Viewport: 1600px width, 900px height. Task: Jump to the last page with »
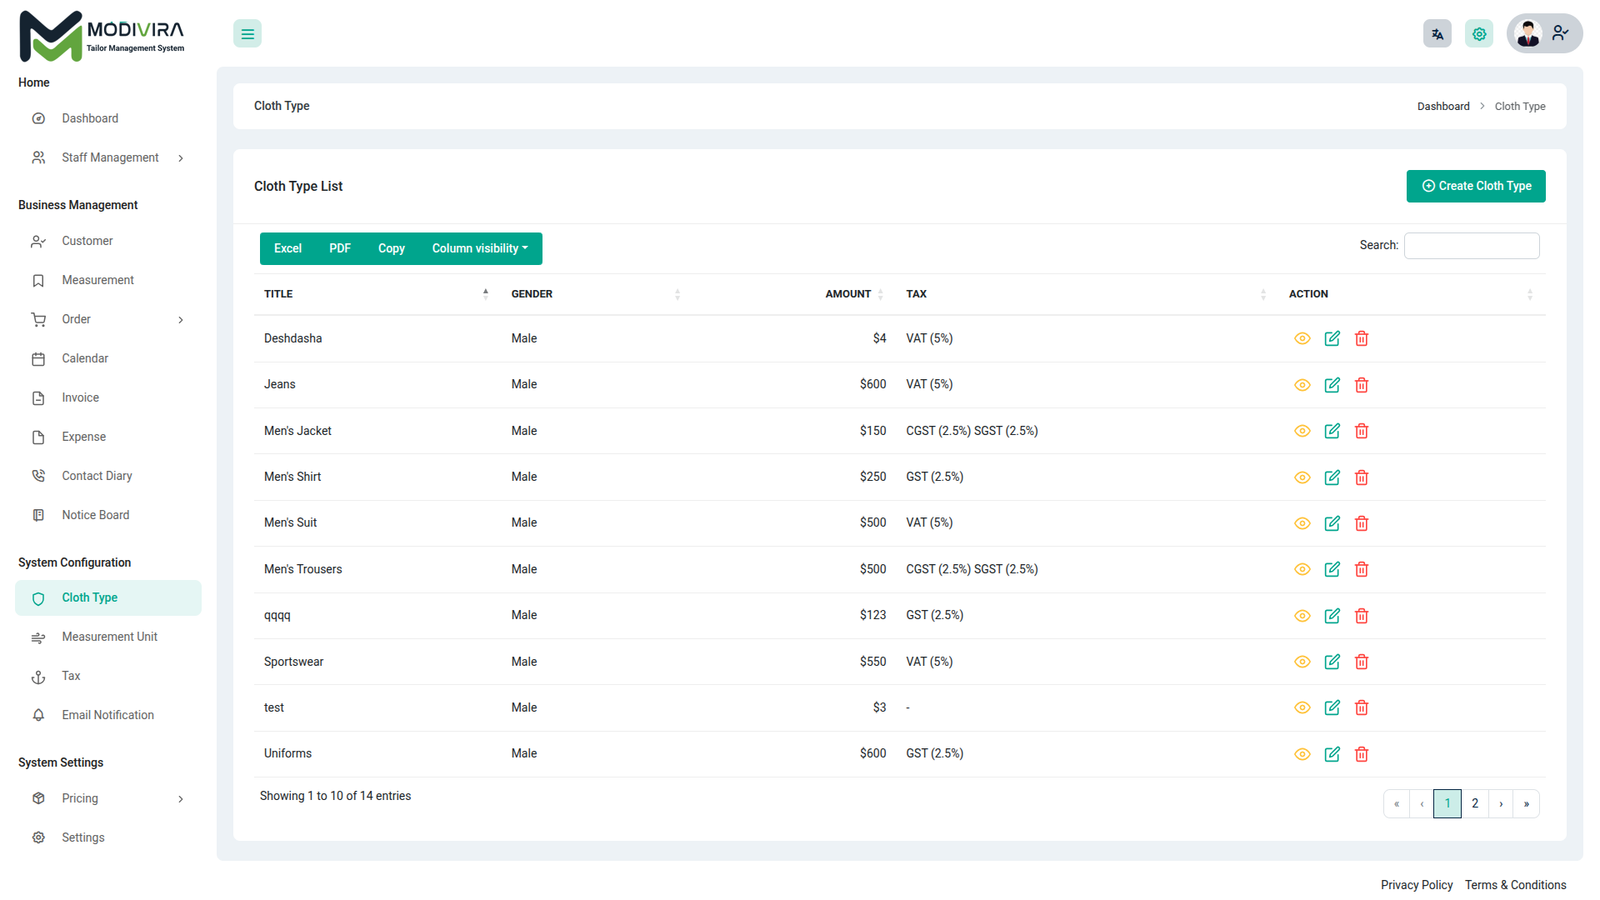tap(1526, 804)
